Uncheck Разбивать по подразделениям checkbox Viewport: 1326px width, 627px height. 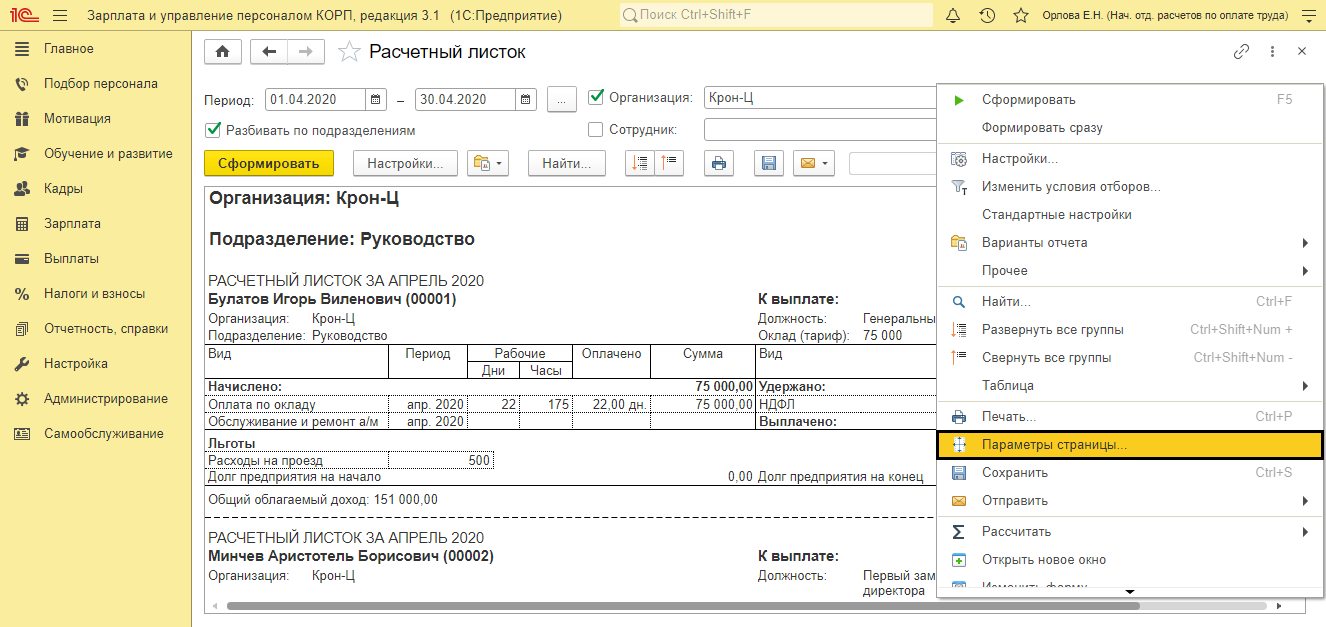tap(212, 130)
